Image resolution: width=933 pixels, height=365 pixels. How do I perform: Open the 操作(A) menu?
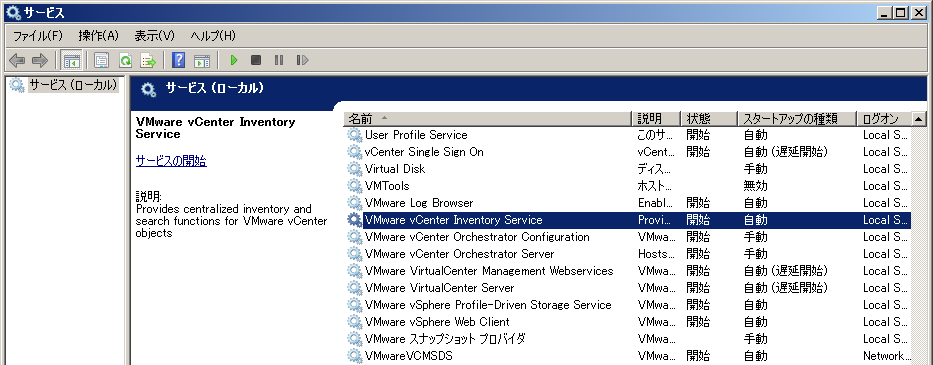(98, 36)
